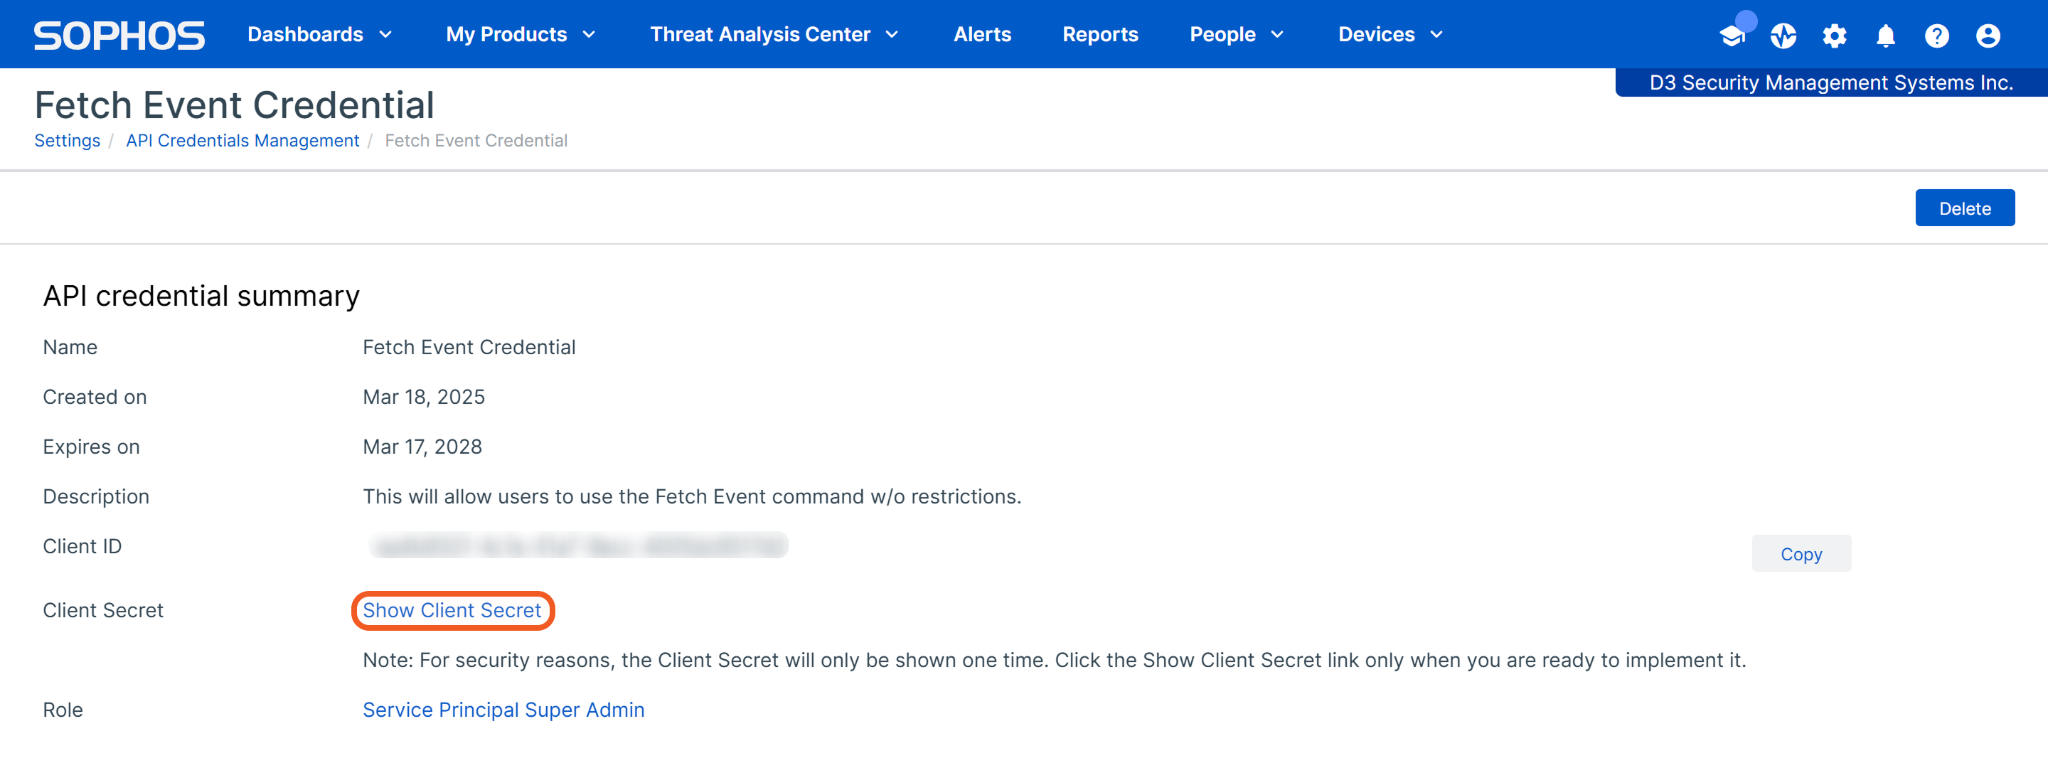Open the Reports menu item

pyautogui.click(x=1100, y=34)
